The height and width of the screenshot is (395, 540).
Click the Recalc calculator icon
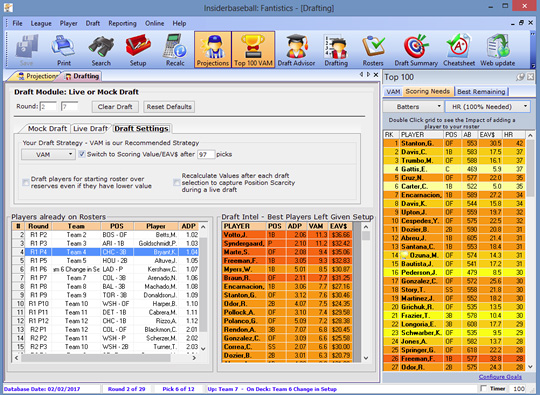175,50
